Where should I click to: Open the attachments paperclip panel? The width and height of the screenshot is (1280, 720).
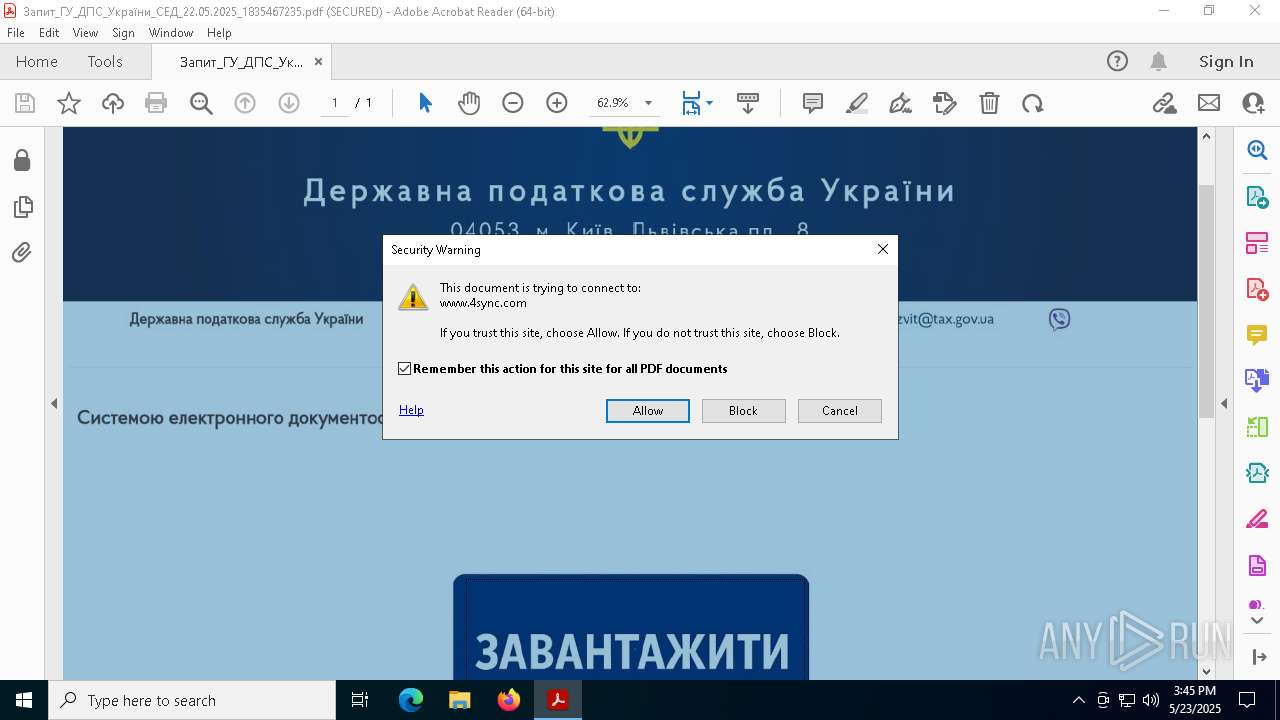point(22,253)
